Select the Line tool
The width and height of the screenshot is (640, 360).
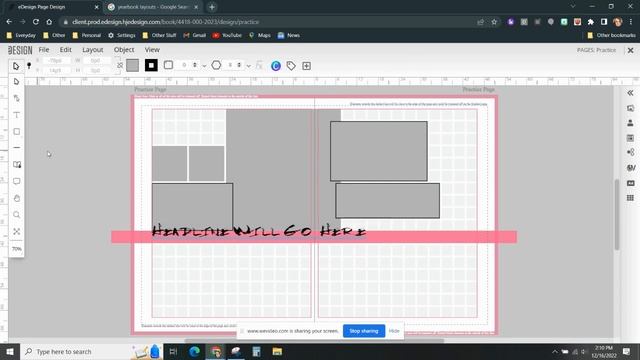pos(16,148)
